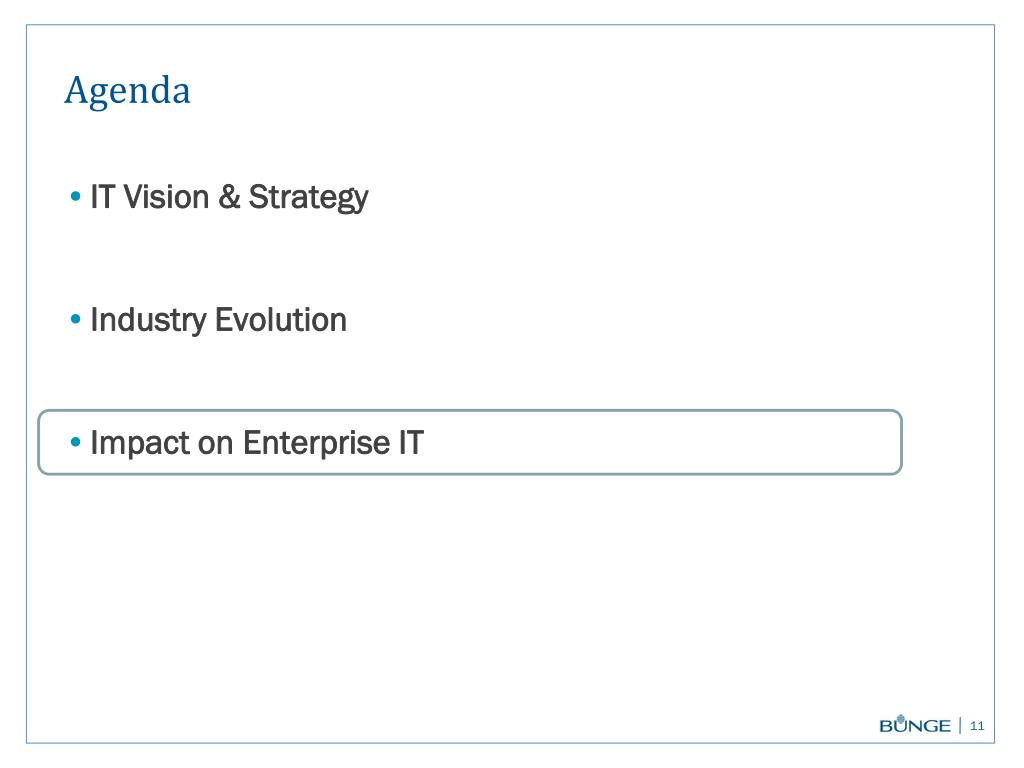This screenshot has width=1024, height=768.
Task: Click the Agenda slide title
Action: (127, 91)
